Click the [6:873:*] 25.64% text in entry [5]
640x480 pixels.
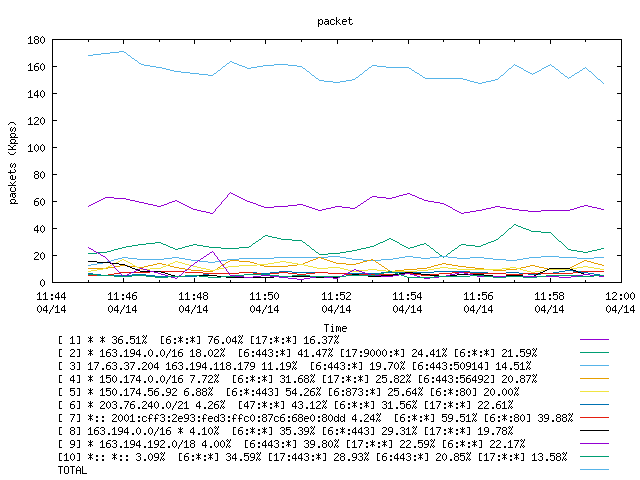point(376,392)
